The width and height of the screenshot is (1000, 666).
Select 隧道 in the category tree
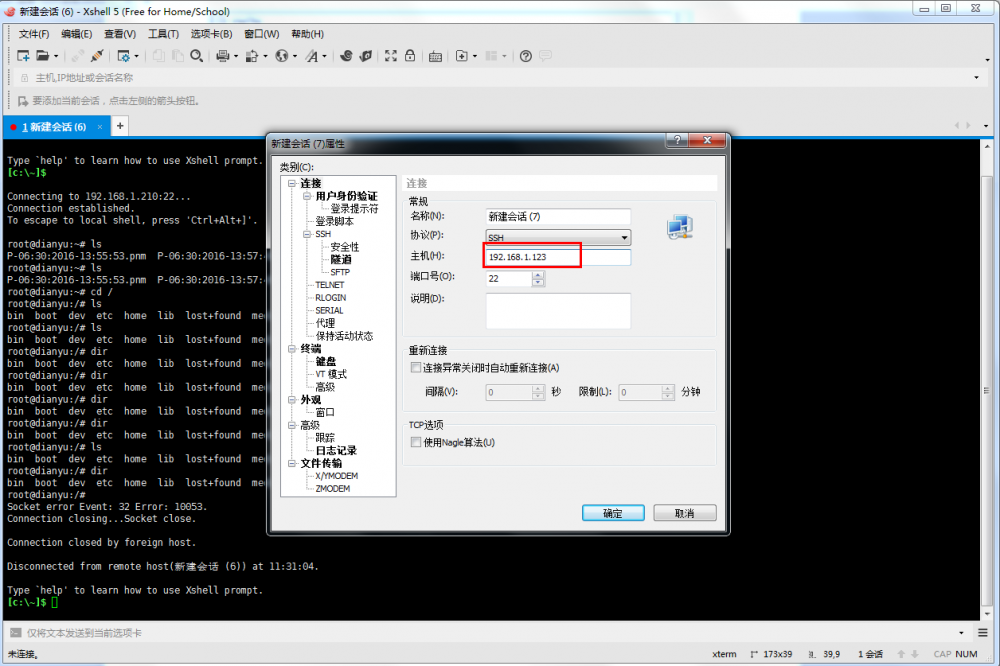[x=341, y=260]
